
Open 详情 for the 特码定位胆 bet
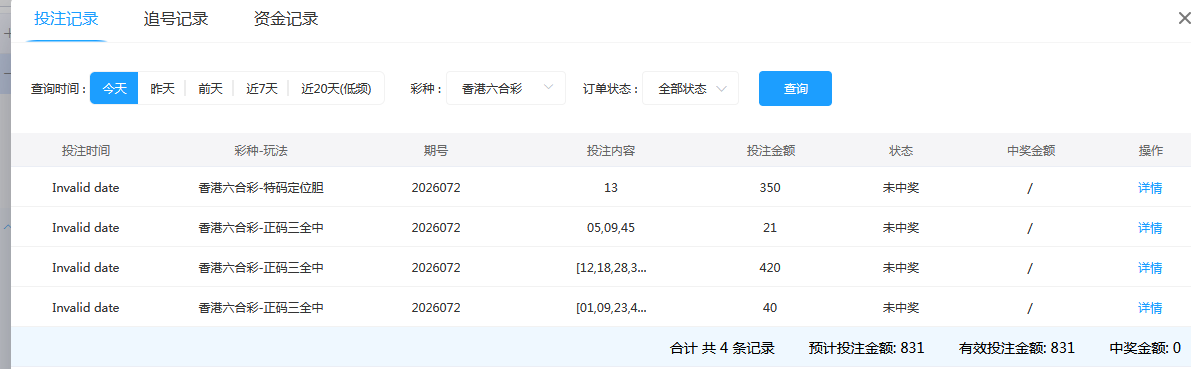(1150, 188)
